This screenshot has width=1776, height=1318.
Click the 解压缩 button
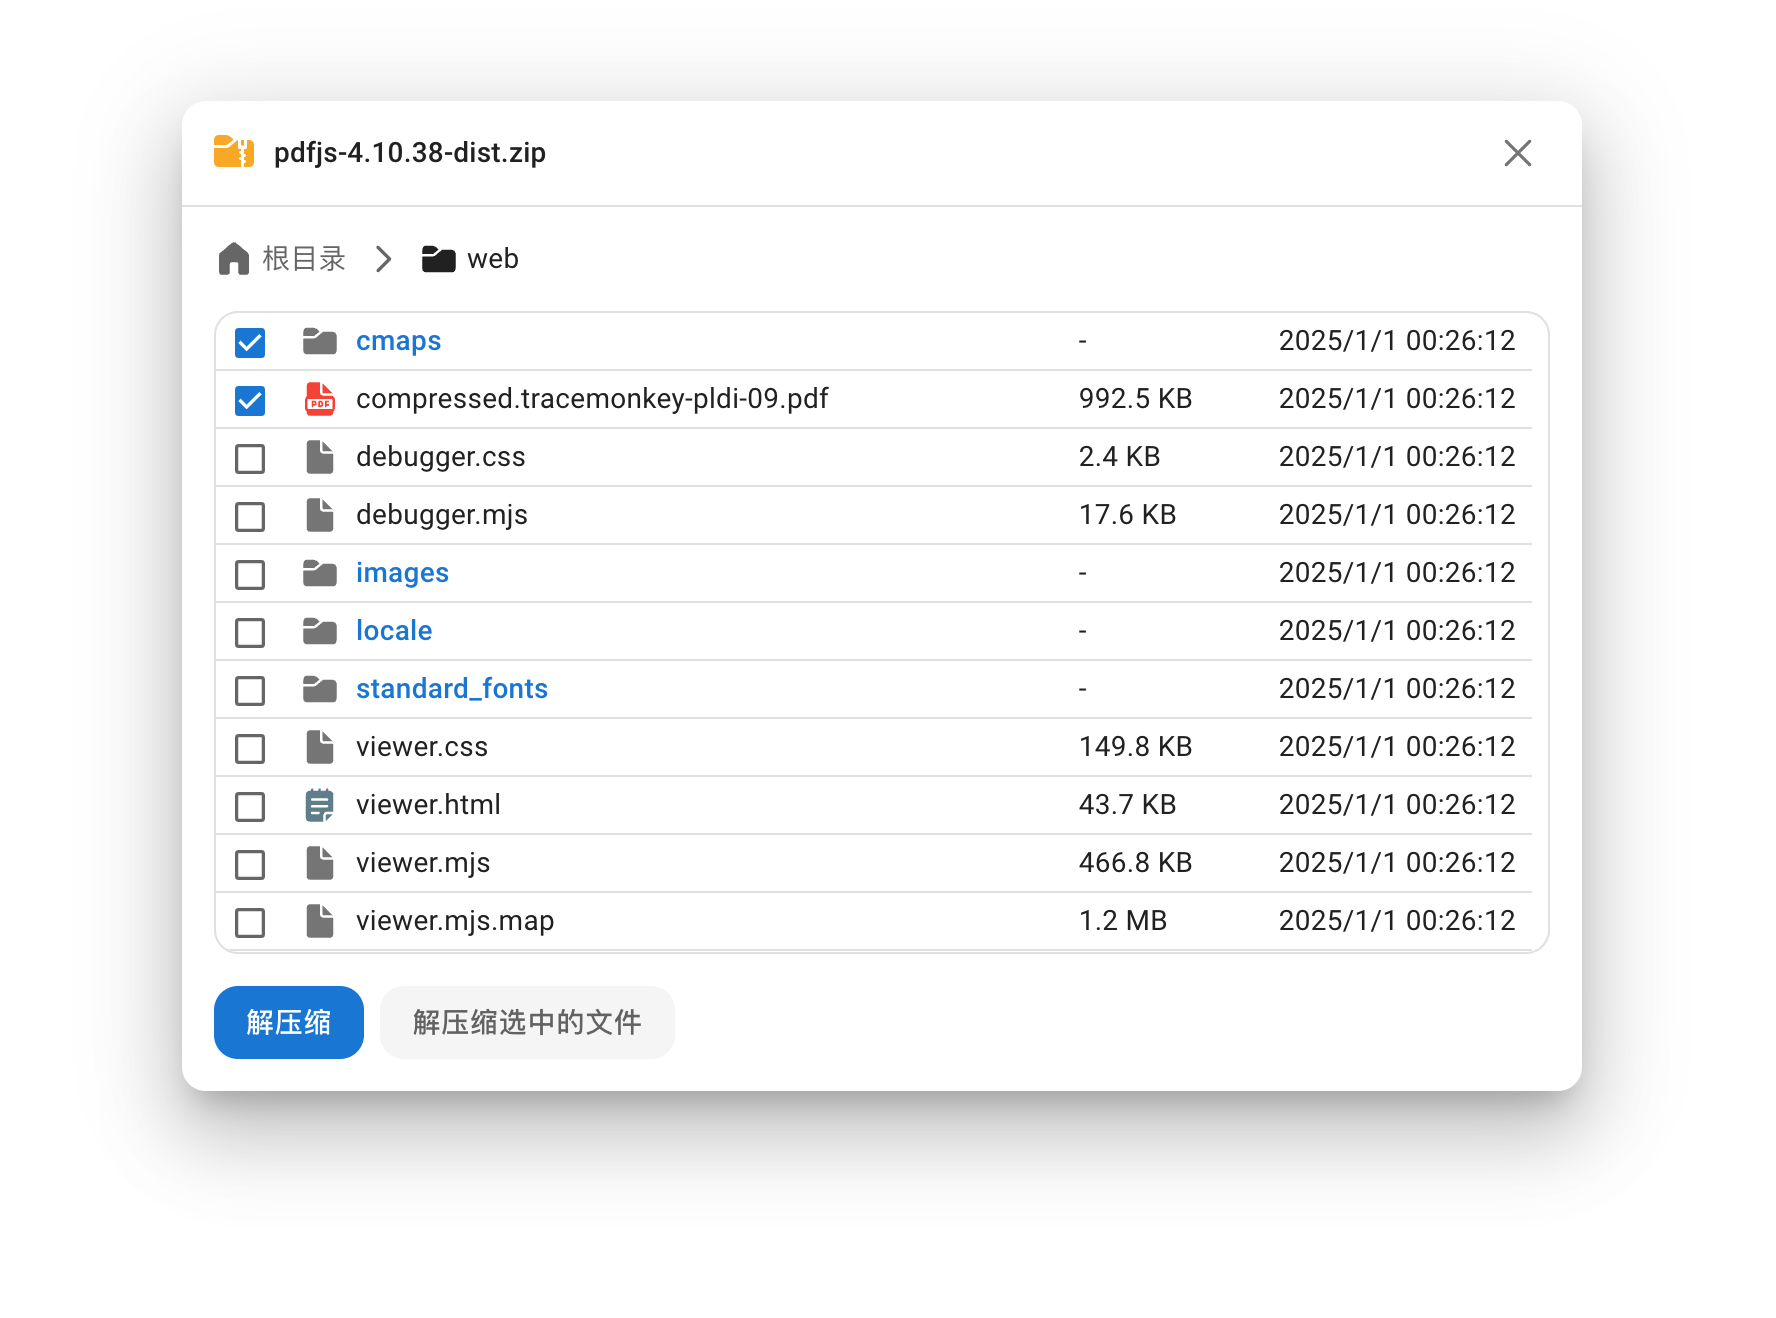288,1022
